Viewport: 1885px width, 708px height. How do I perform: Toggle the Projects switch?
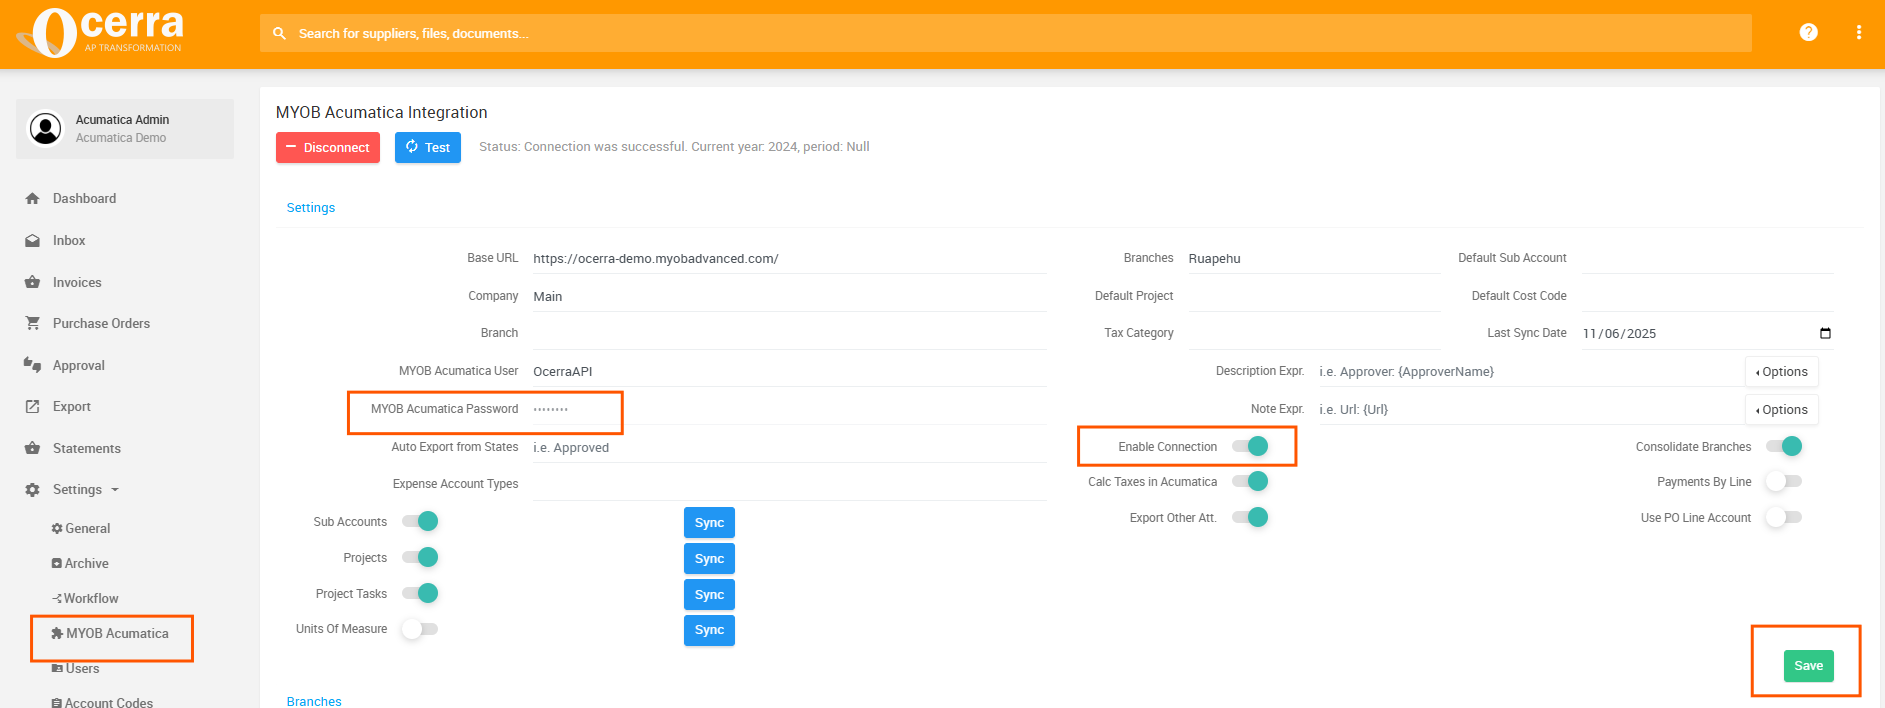[420, 557]
